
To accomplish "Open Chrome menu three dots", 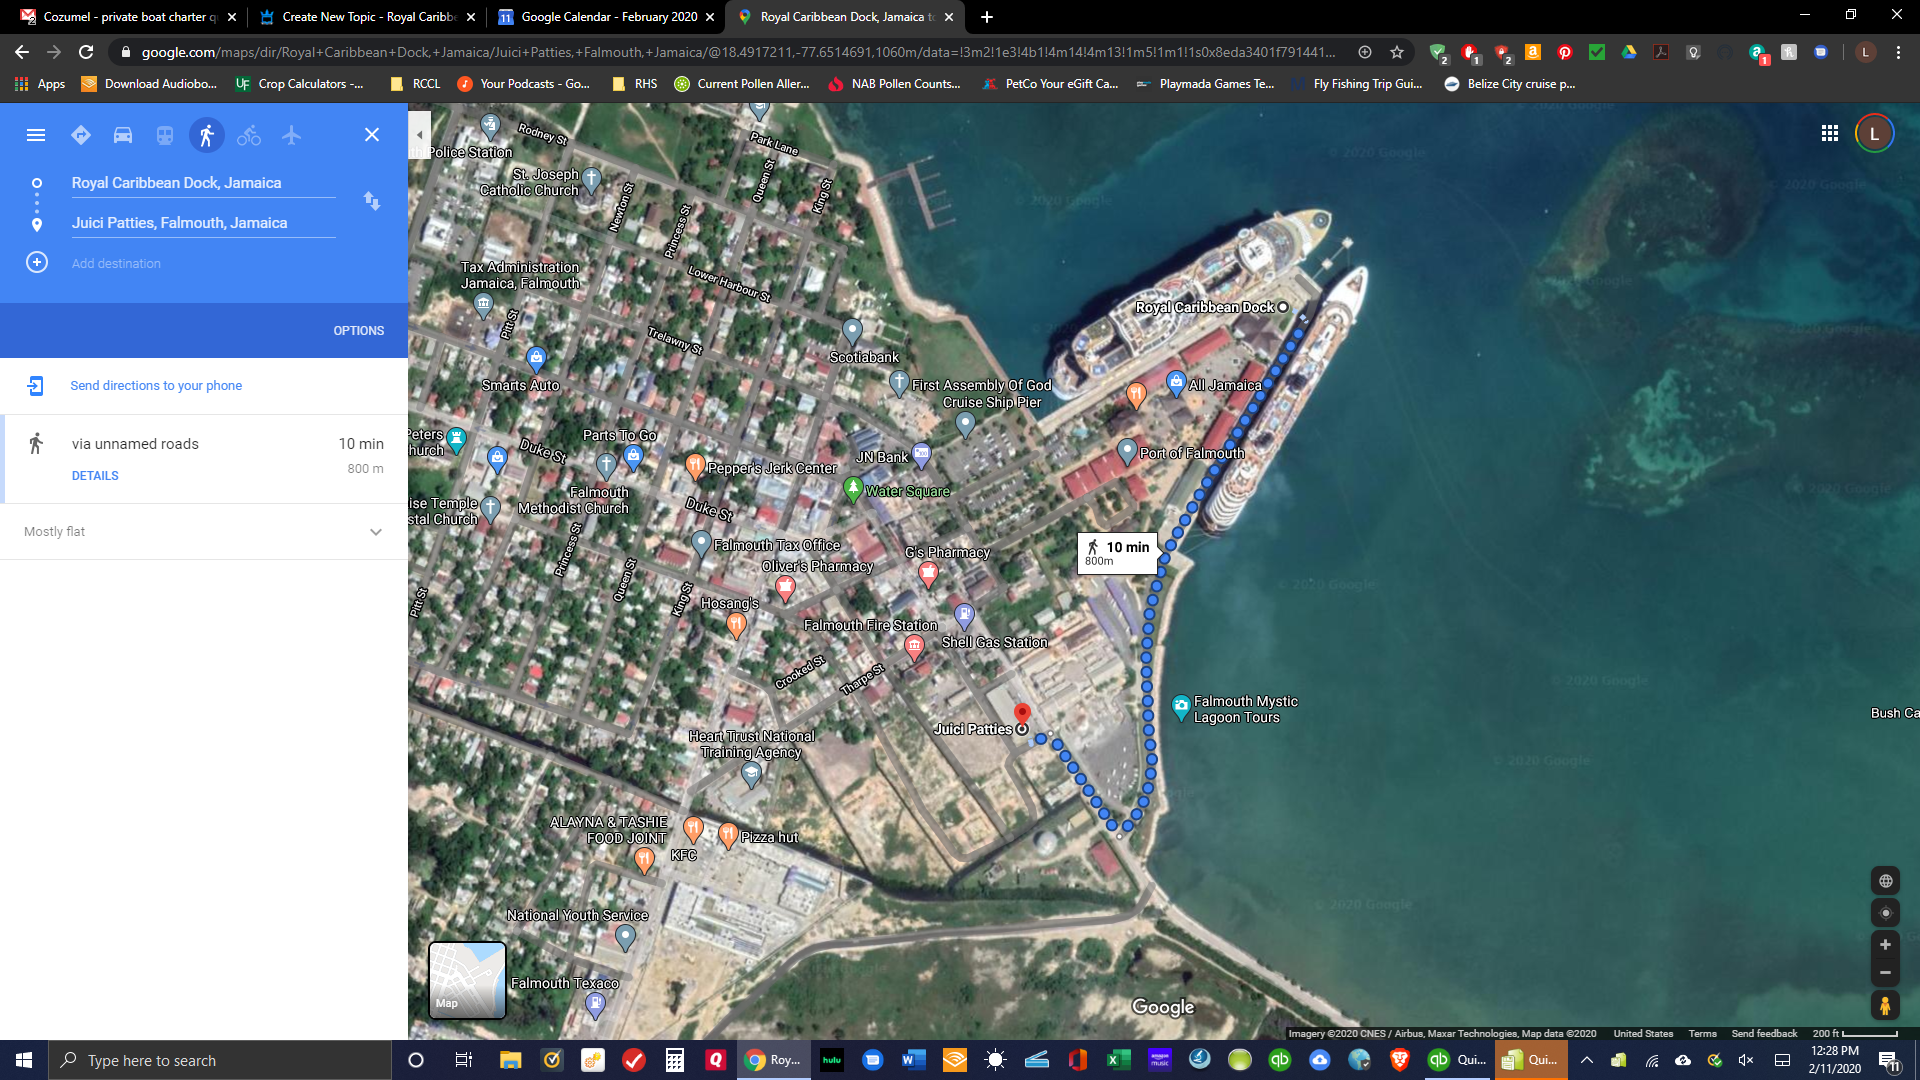I will coord(1898,52).
